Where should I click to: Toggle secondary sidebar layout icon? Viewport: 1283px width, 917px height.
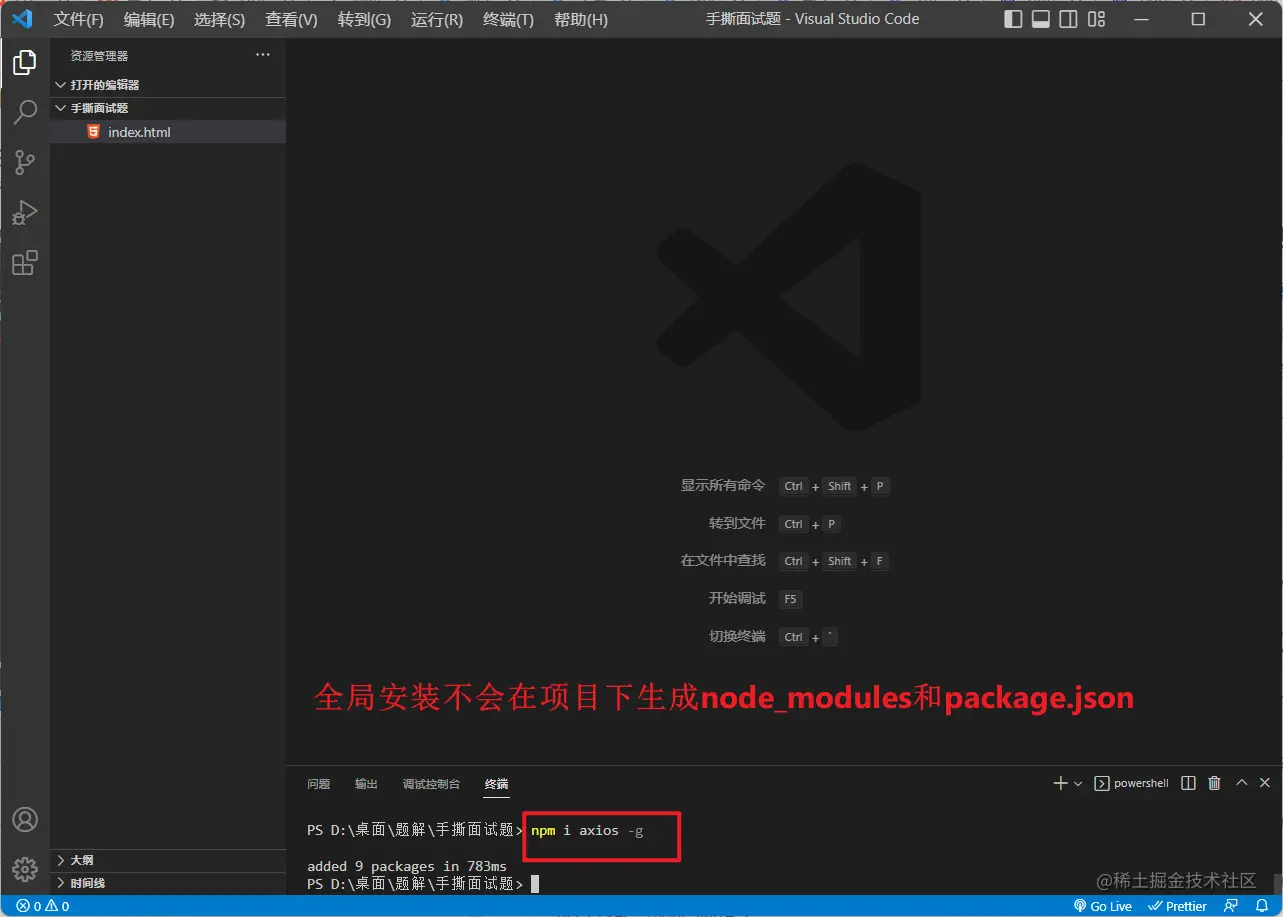1068,19
